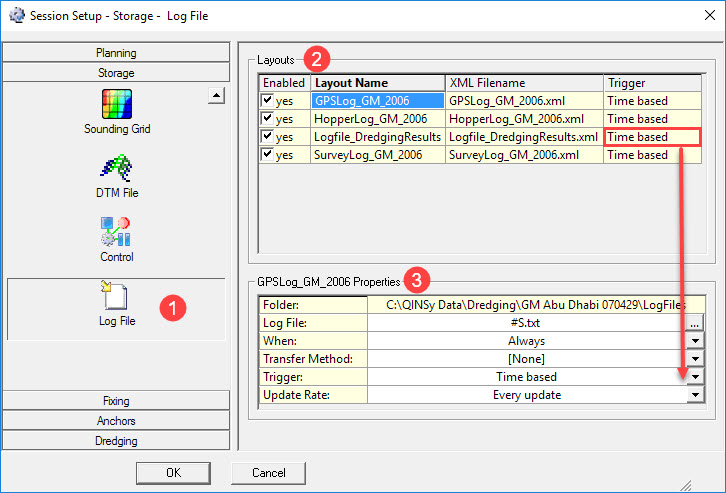Image resolution: width=726 pixels, height=493 pixels.
Task: Open the Anchors section tab
Action: tap(116, 421)
